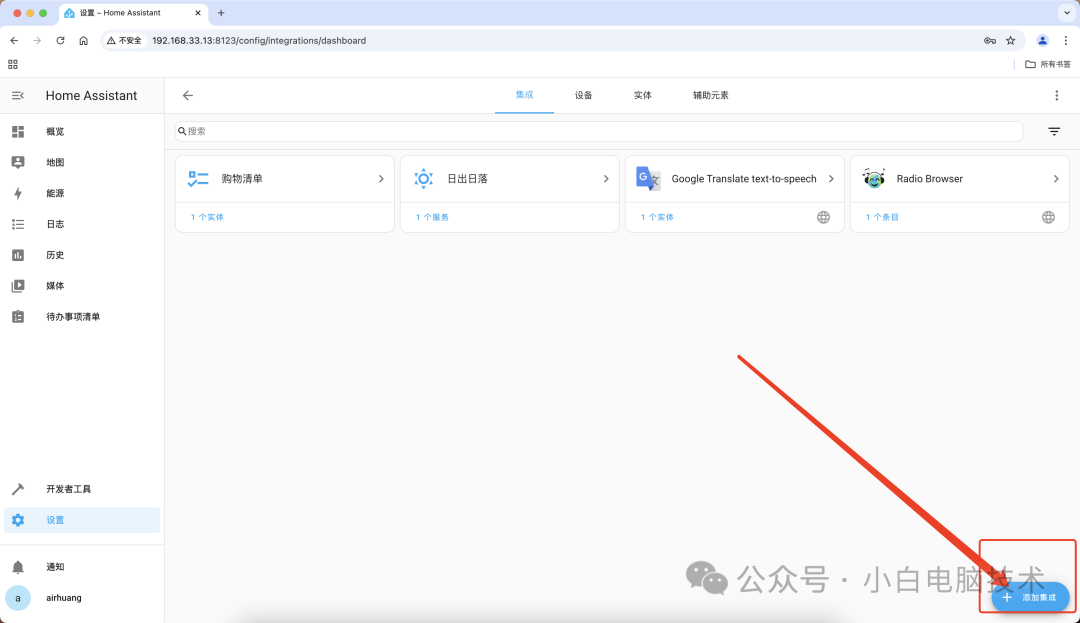Select the 设置 – Home Assistant browser tab
Image resolution: width=1080 pixels, height=623 pixels.
pyautogui.click(x=133, y=13)
